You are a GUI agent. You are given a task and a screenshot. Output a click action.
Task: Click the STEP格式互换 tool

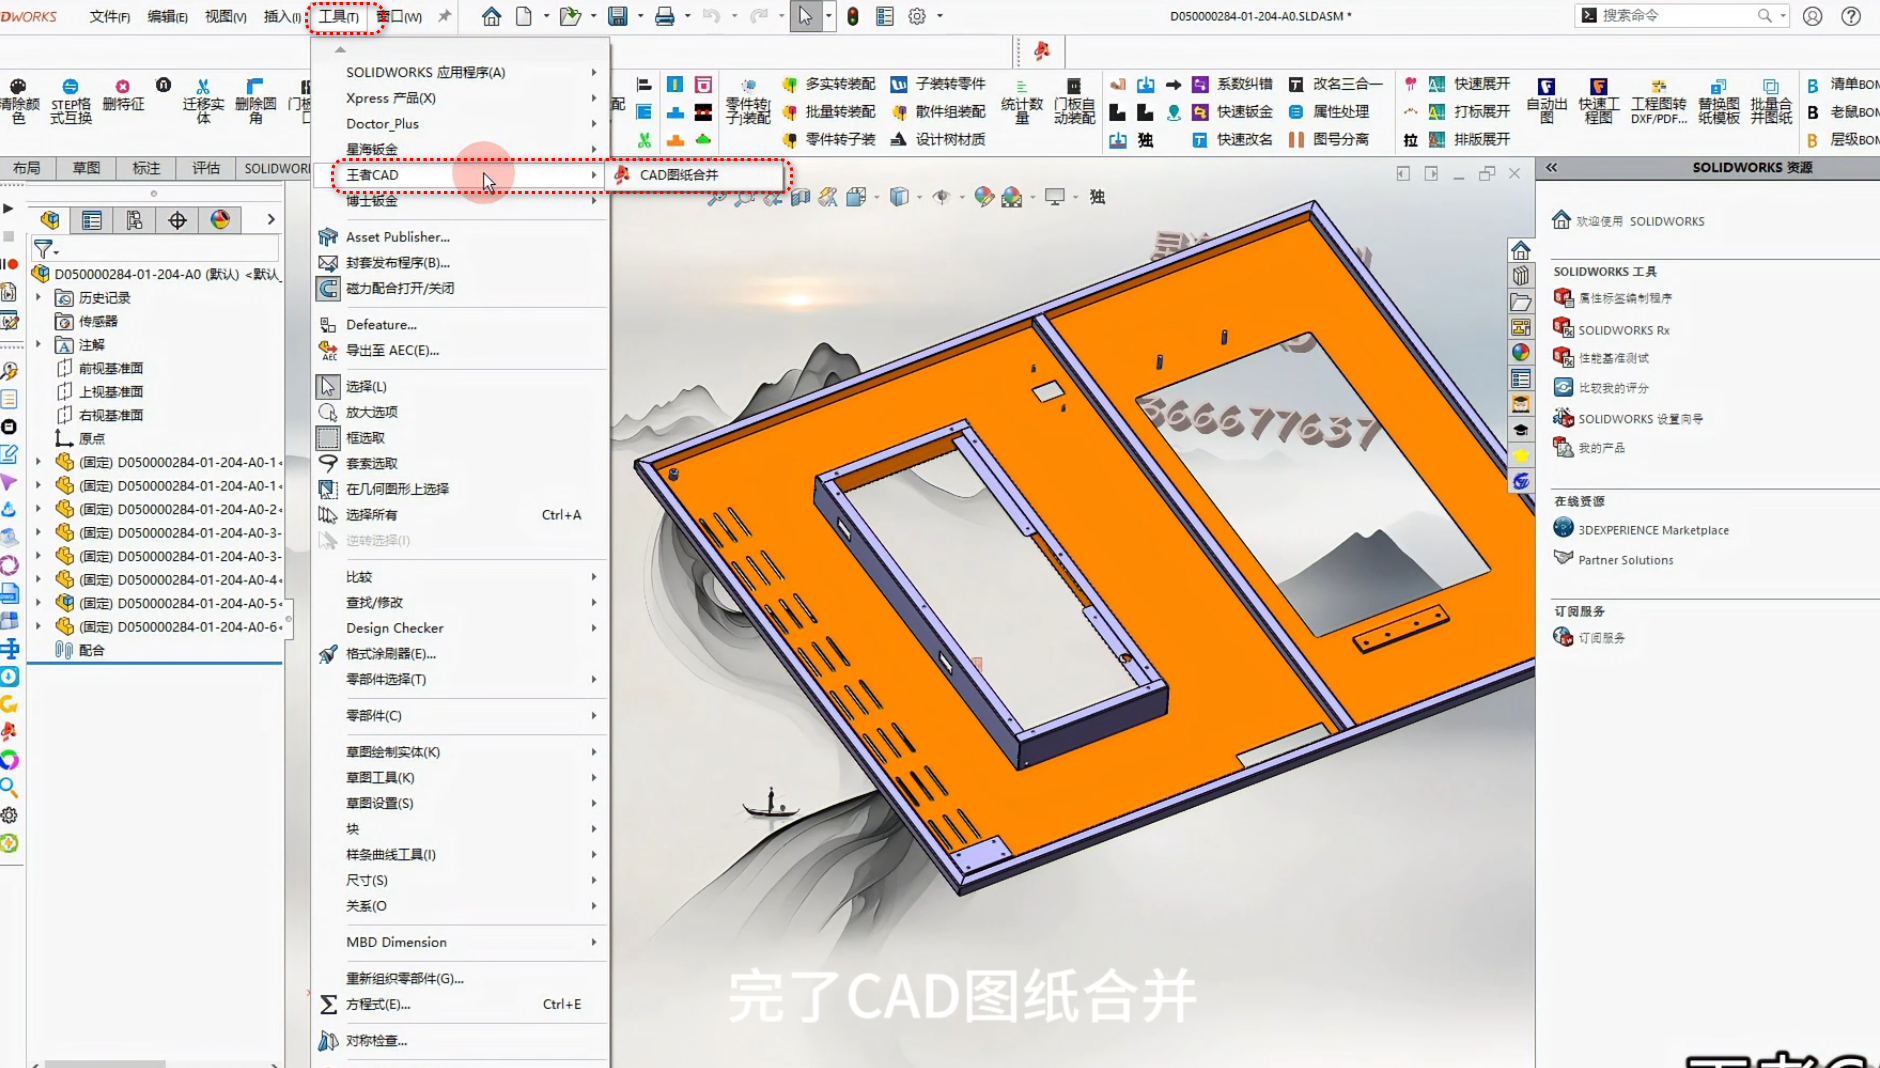pos(69,100)
